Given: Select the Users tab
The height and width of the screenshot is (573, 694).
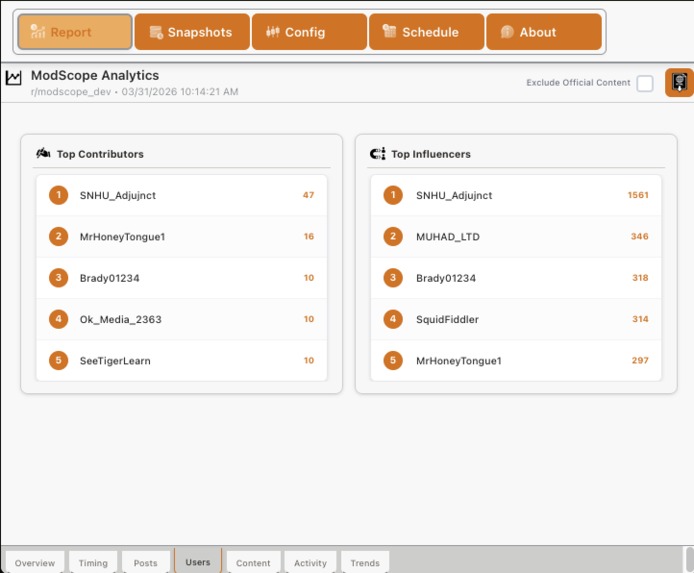Looking at the screenshot, I should click(198, 562).
